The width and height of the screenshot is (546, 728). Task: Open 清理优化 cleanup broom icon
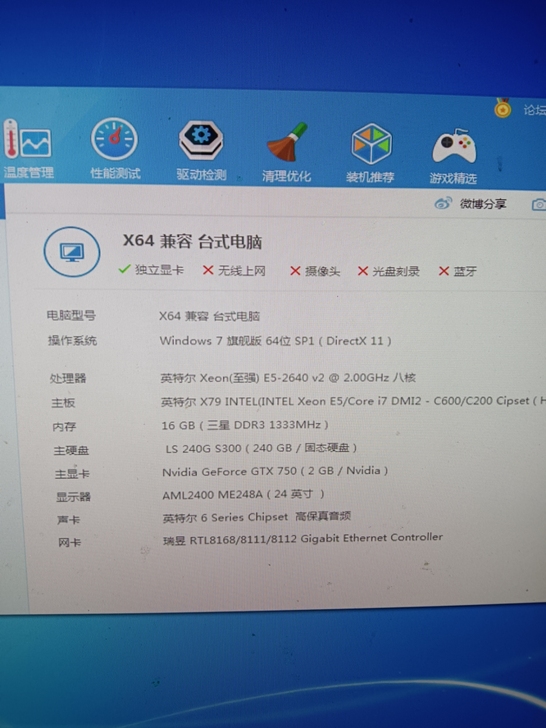[x=286, y=153]
